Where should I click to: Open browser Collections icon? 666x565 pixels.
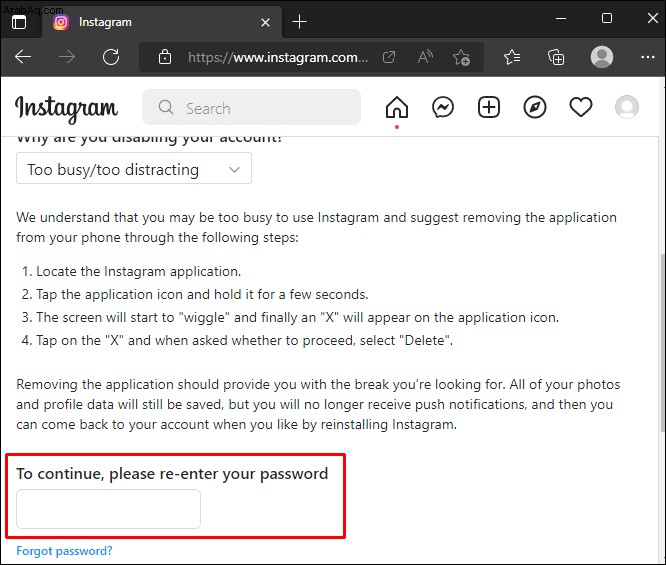pyautogui.click(x=556, y=57)
